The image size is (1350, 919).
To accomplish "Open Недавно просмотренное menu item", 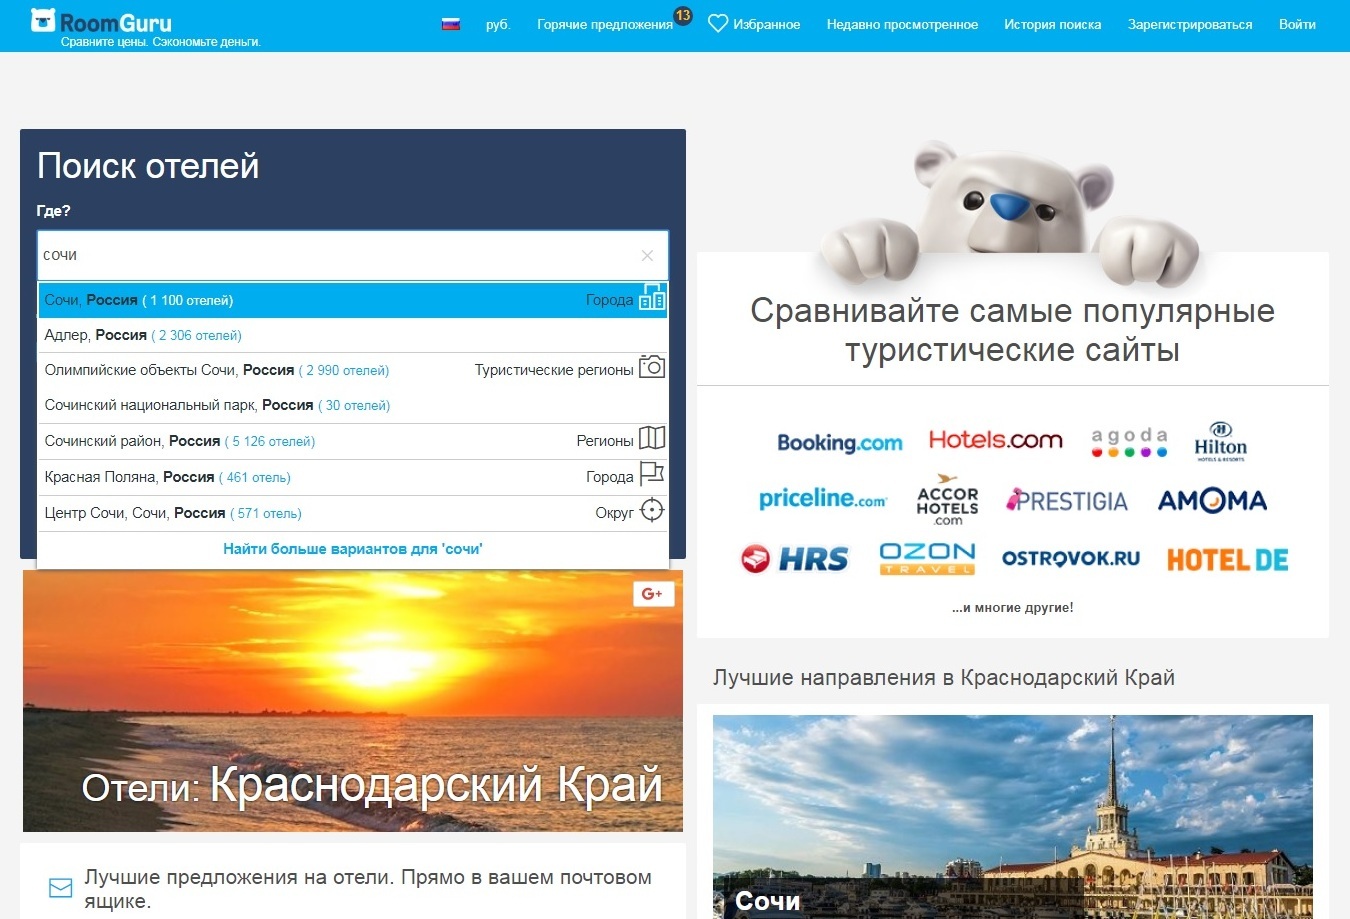I will pos(902,24).
